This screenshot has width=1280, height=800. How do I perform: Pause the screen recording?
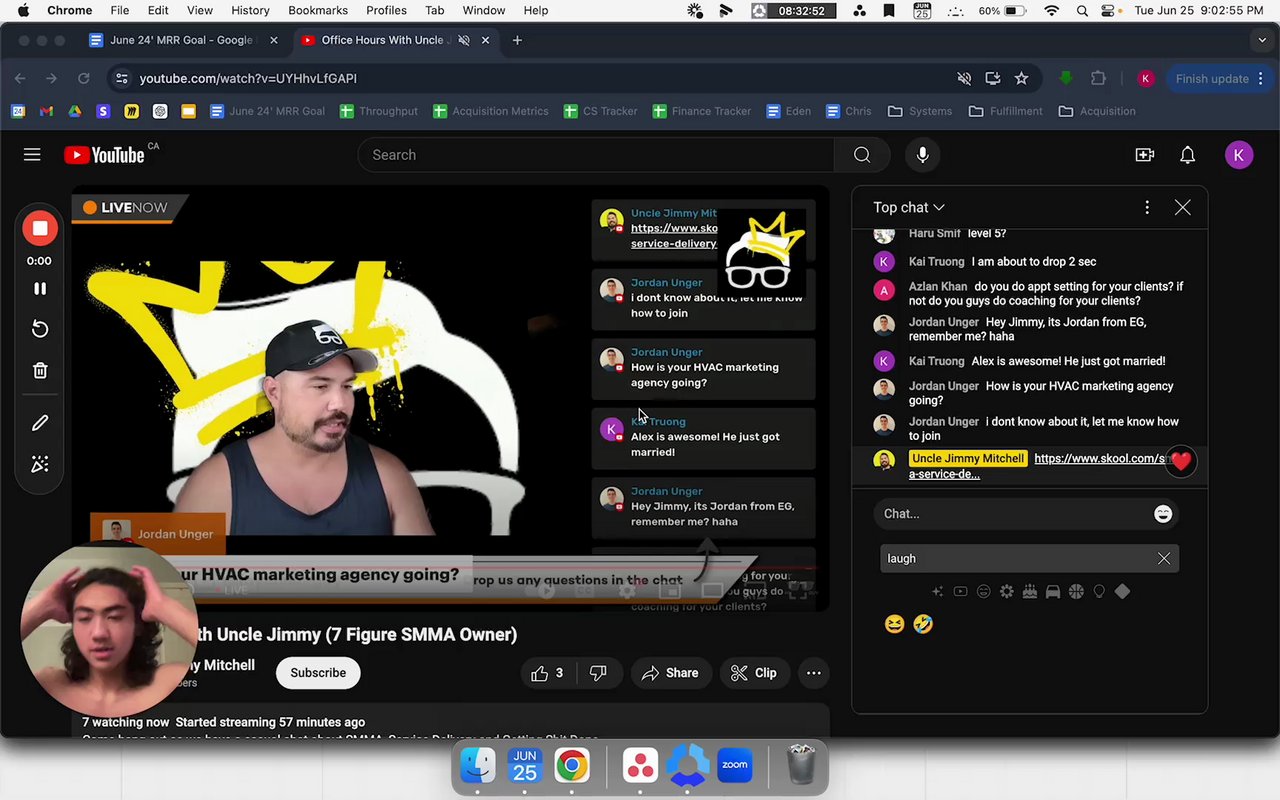[40, 289]
